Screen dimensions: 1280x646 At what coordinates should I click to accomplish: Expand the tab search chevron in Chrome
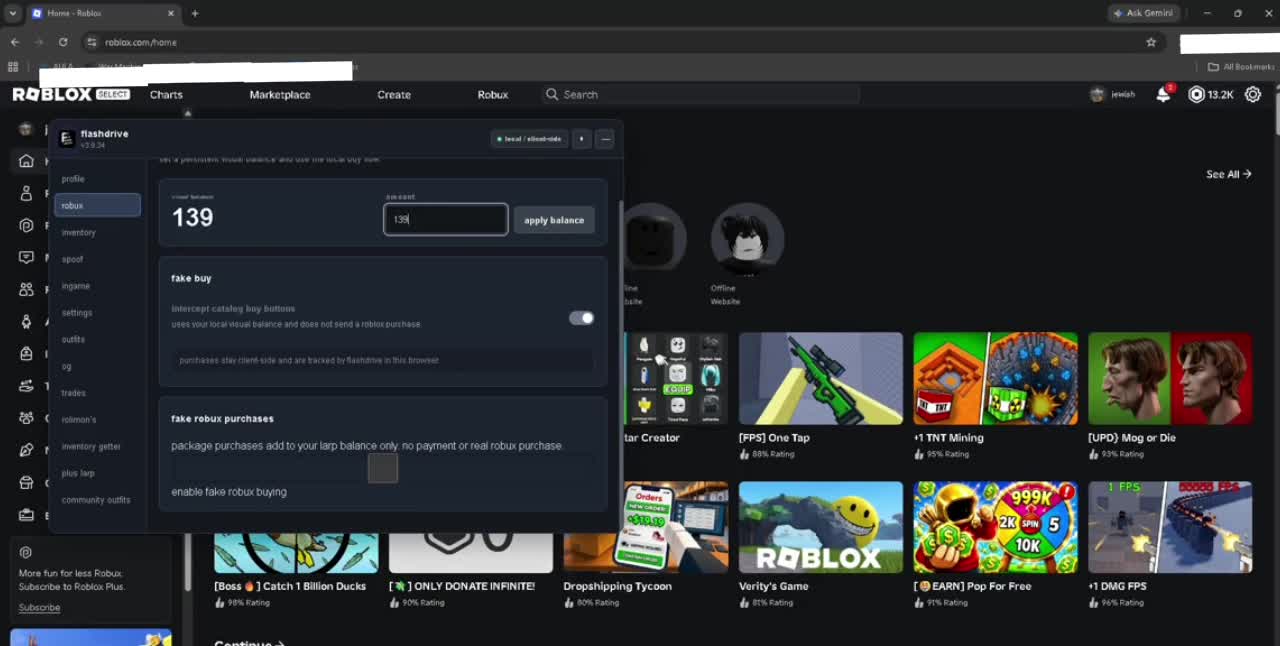(13, 13)
